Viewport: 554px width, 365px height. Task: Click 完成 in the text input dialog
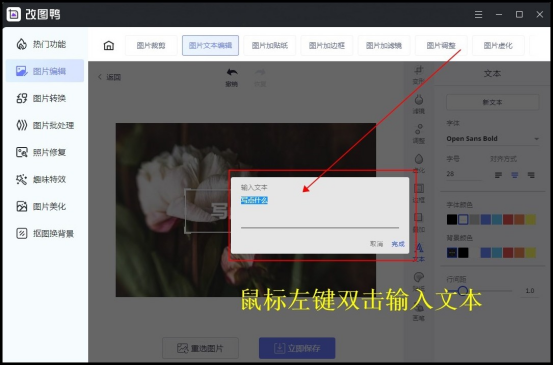398,244
